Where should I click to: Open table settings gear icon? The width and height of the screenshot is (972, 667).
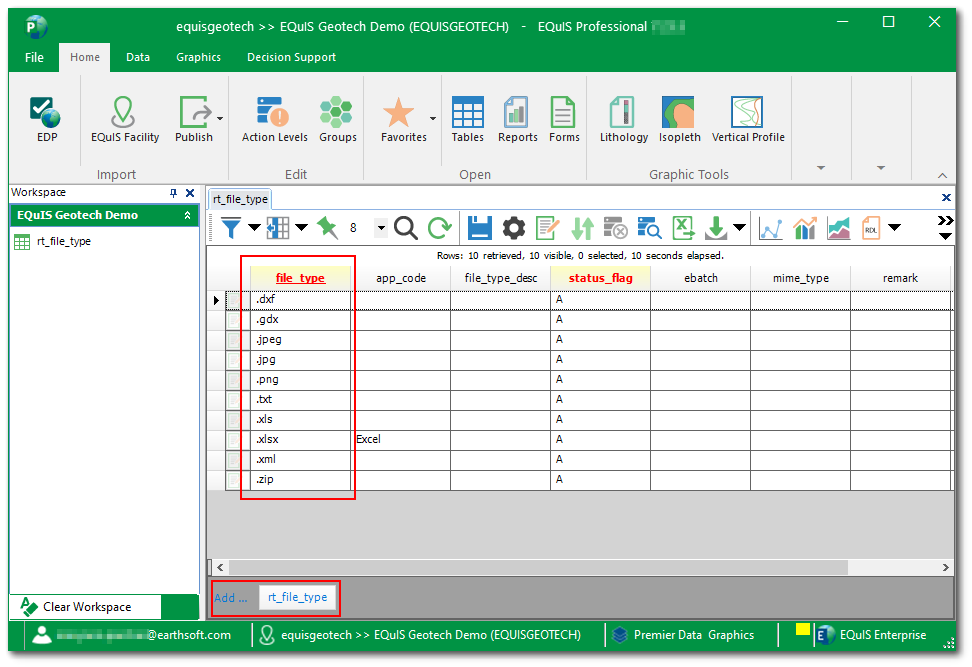coord(513,228)
